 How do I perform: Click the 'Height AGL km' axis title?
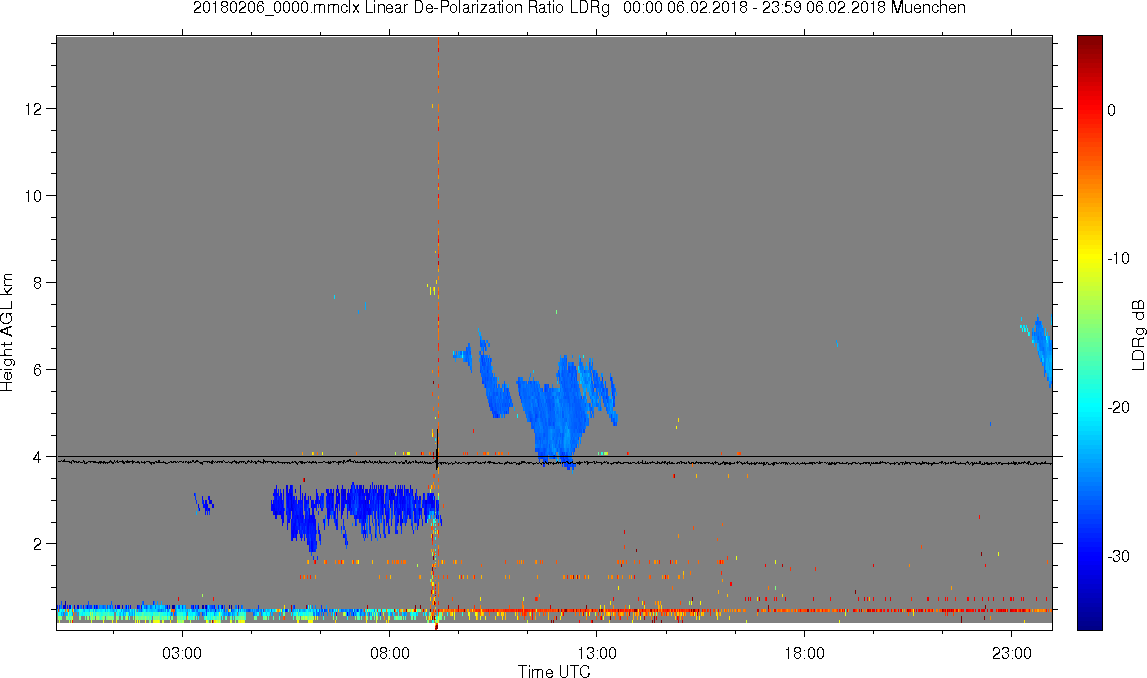pos(7,333)
